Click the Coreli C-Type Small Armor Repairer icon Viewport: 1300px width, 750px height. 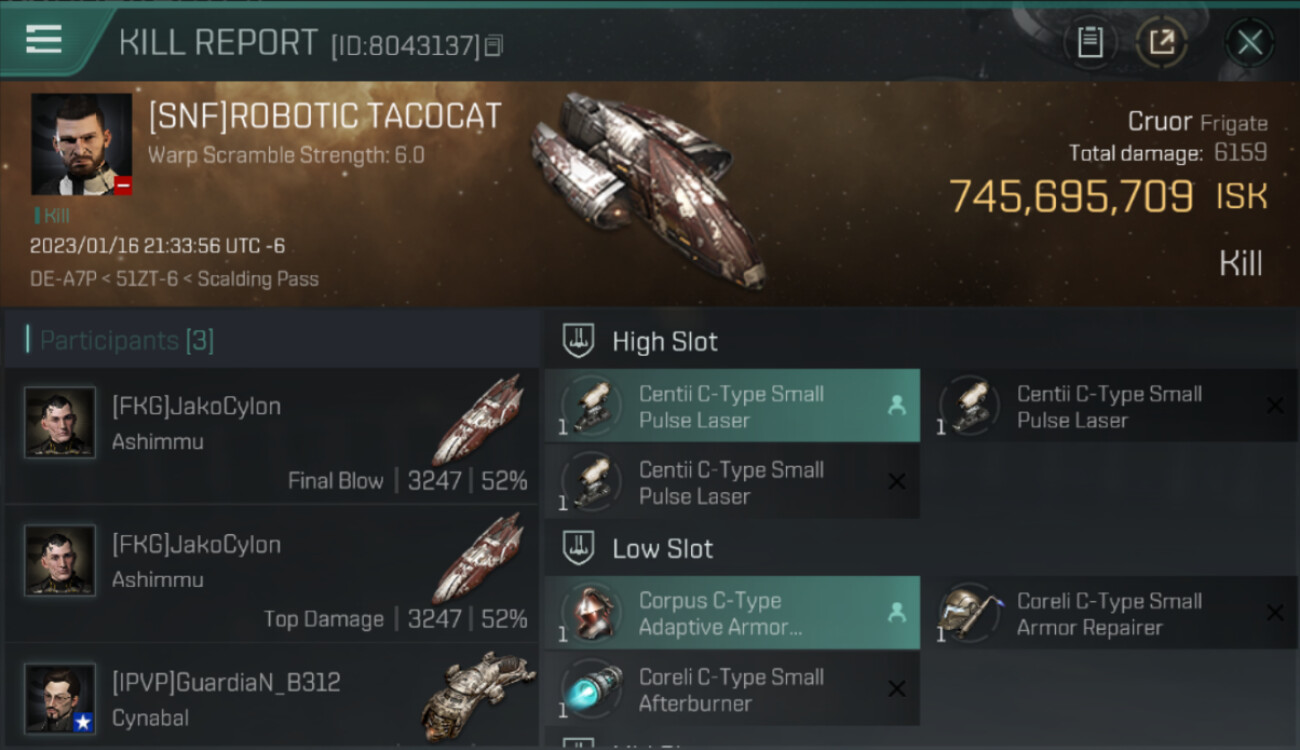968,613
